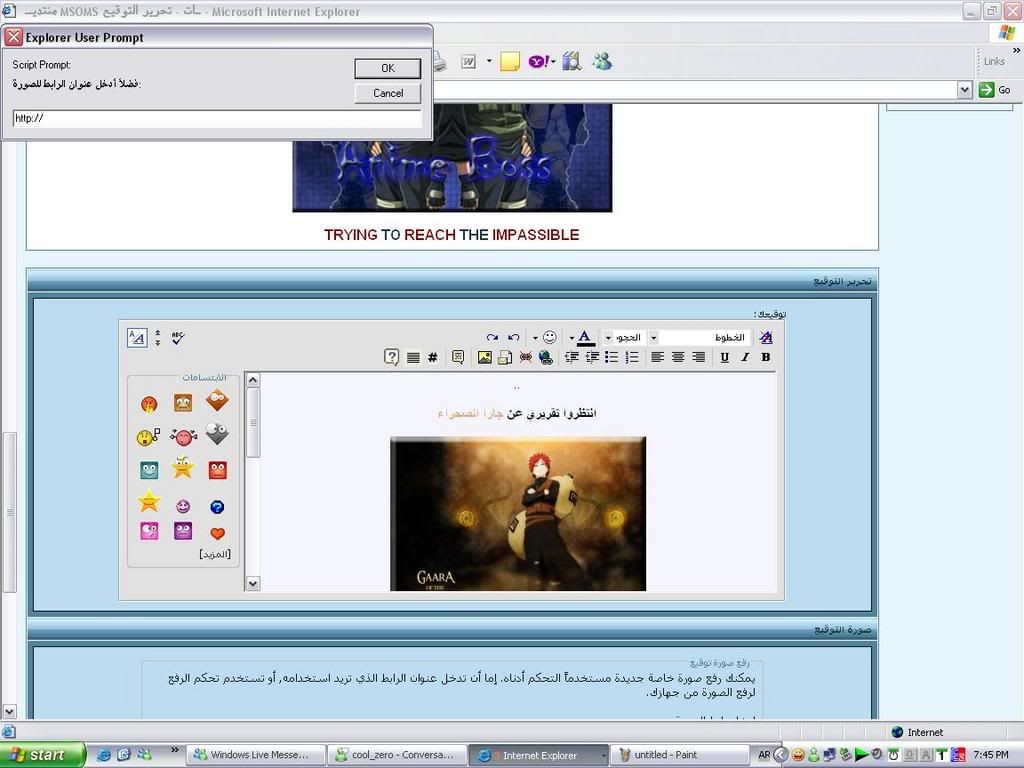Toggle center text alignment
This screenshot has width=1024, height=768.
tap(678, 357)
